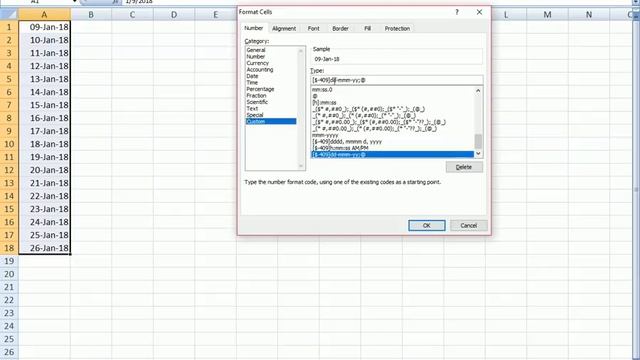Select row 5 header
The image size is (640, 360).
pos(9,79)
